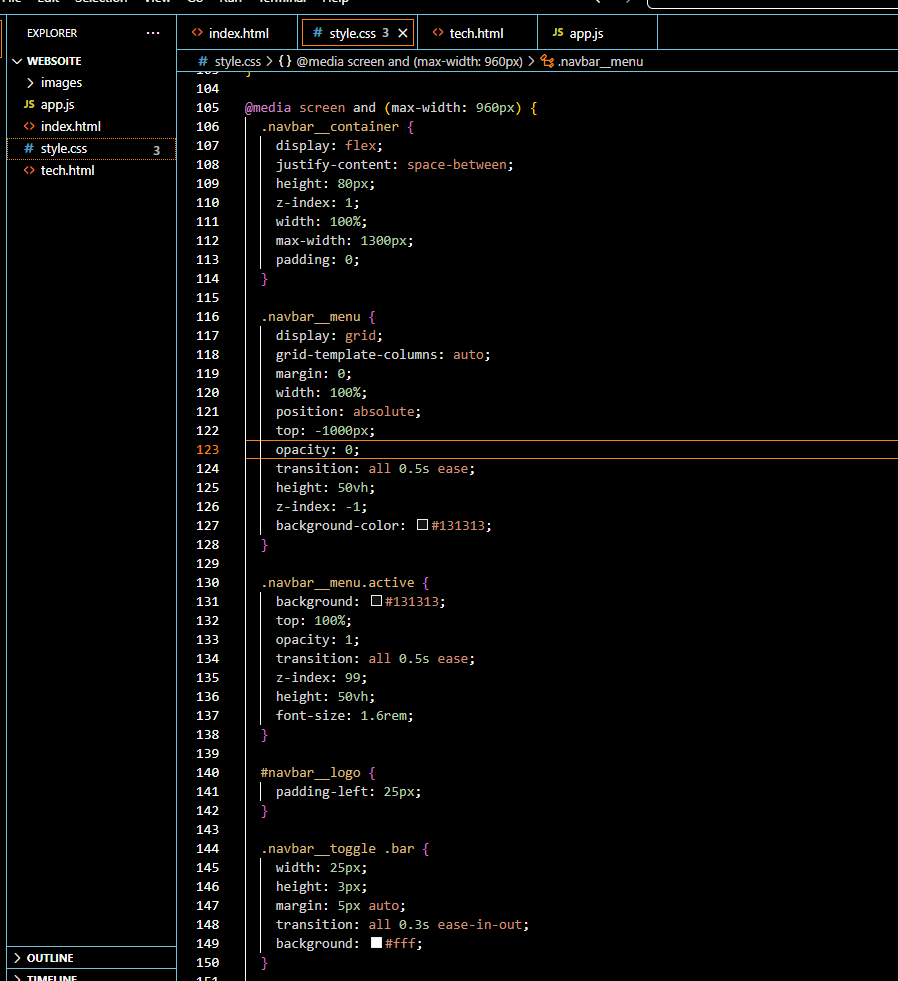
Task: Select style.css in the explorer sidebar
Action: [x=63, y=149]
